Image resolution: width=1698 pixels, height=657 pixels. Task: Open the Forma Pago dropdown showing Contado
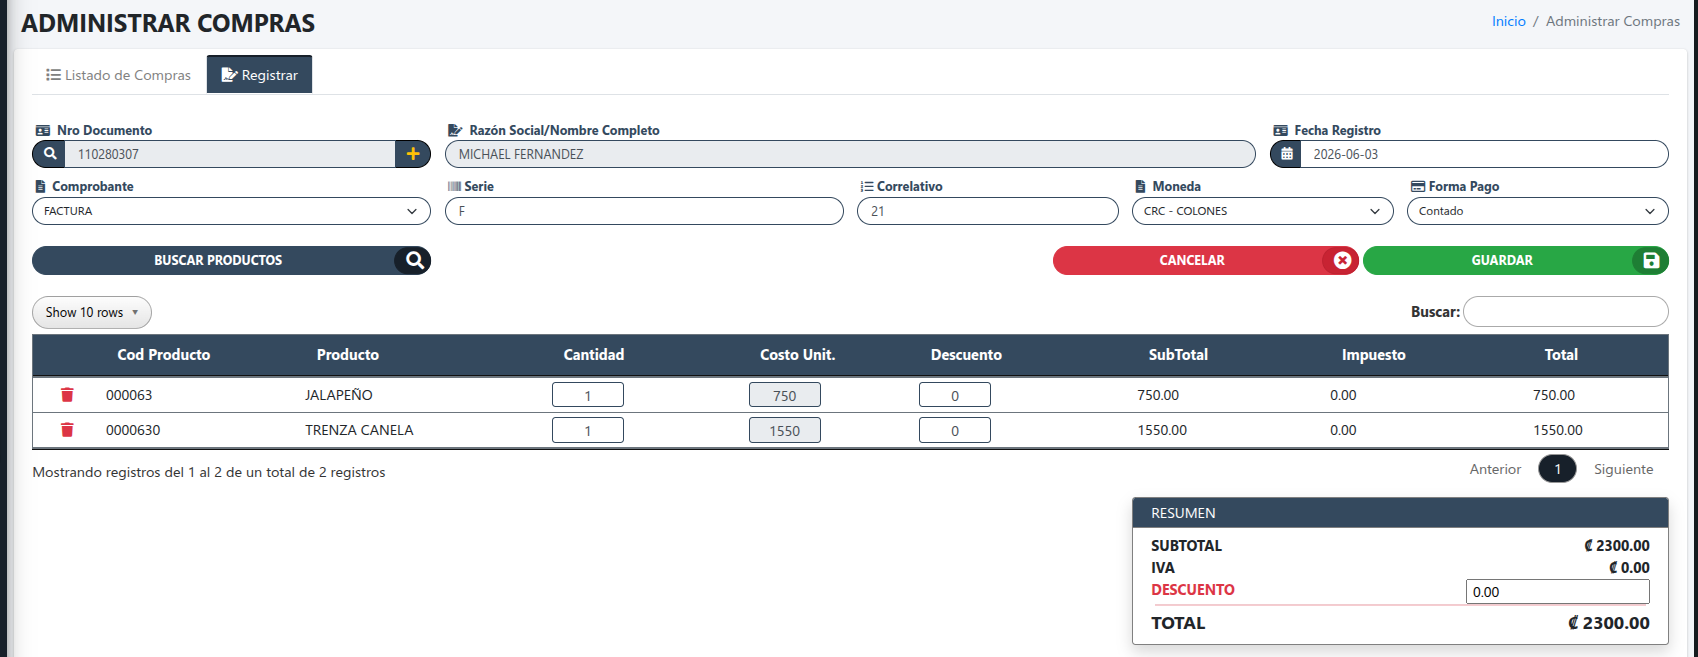1537,211
